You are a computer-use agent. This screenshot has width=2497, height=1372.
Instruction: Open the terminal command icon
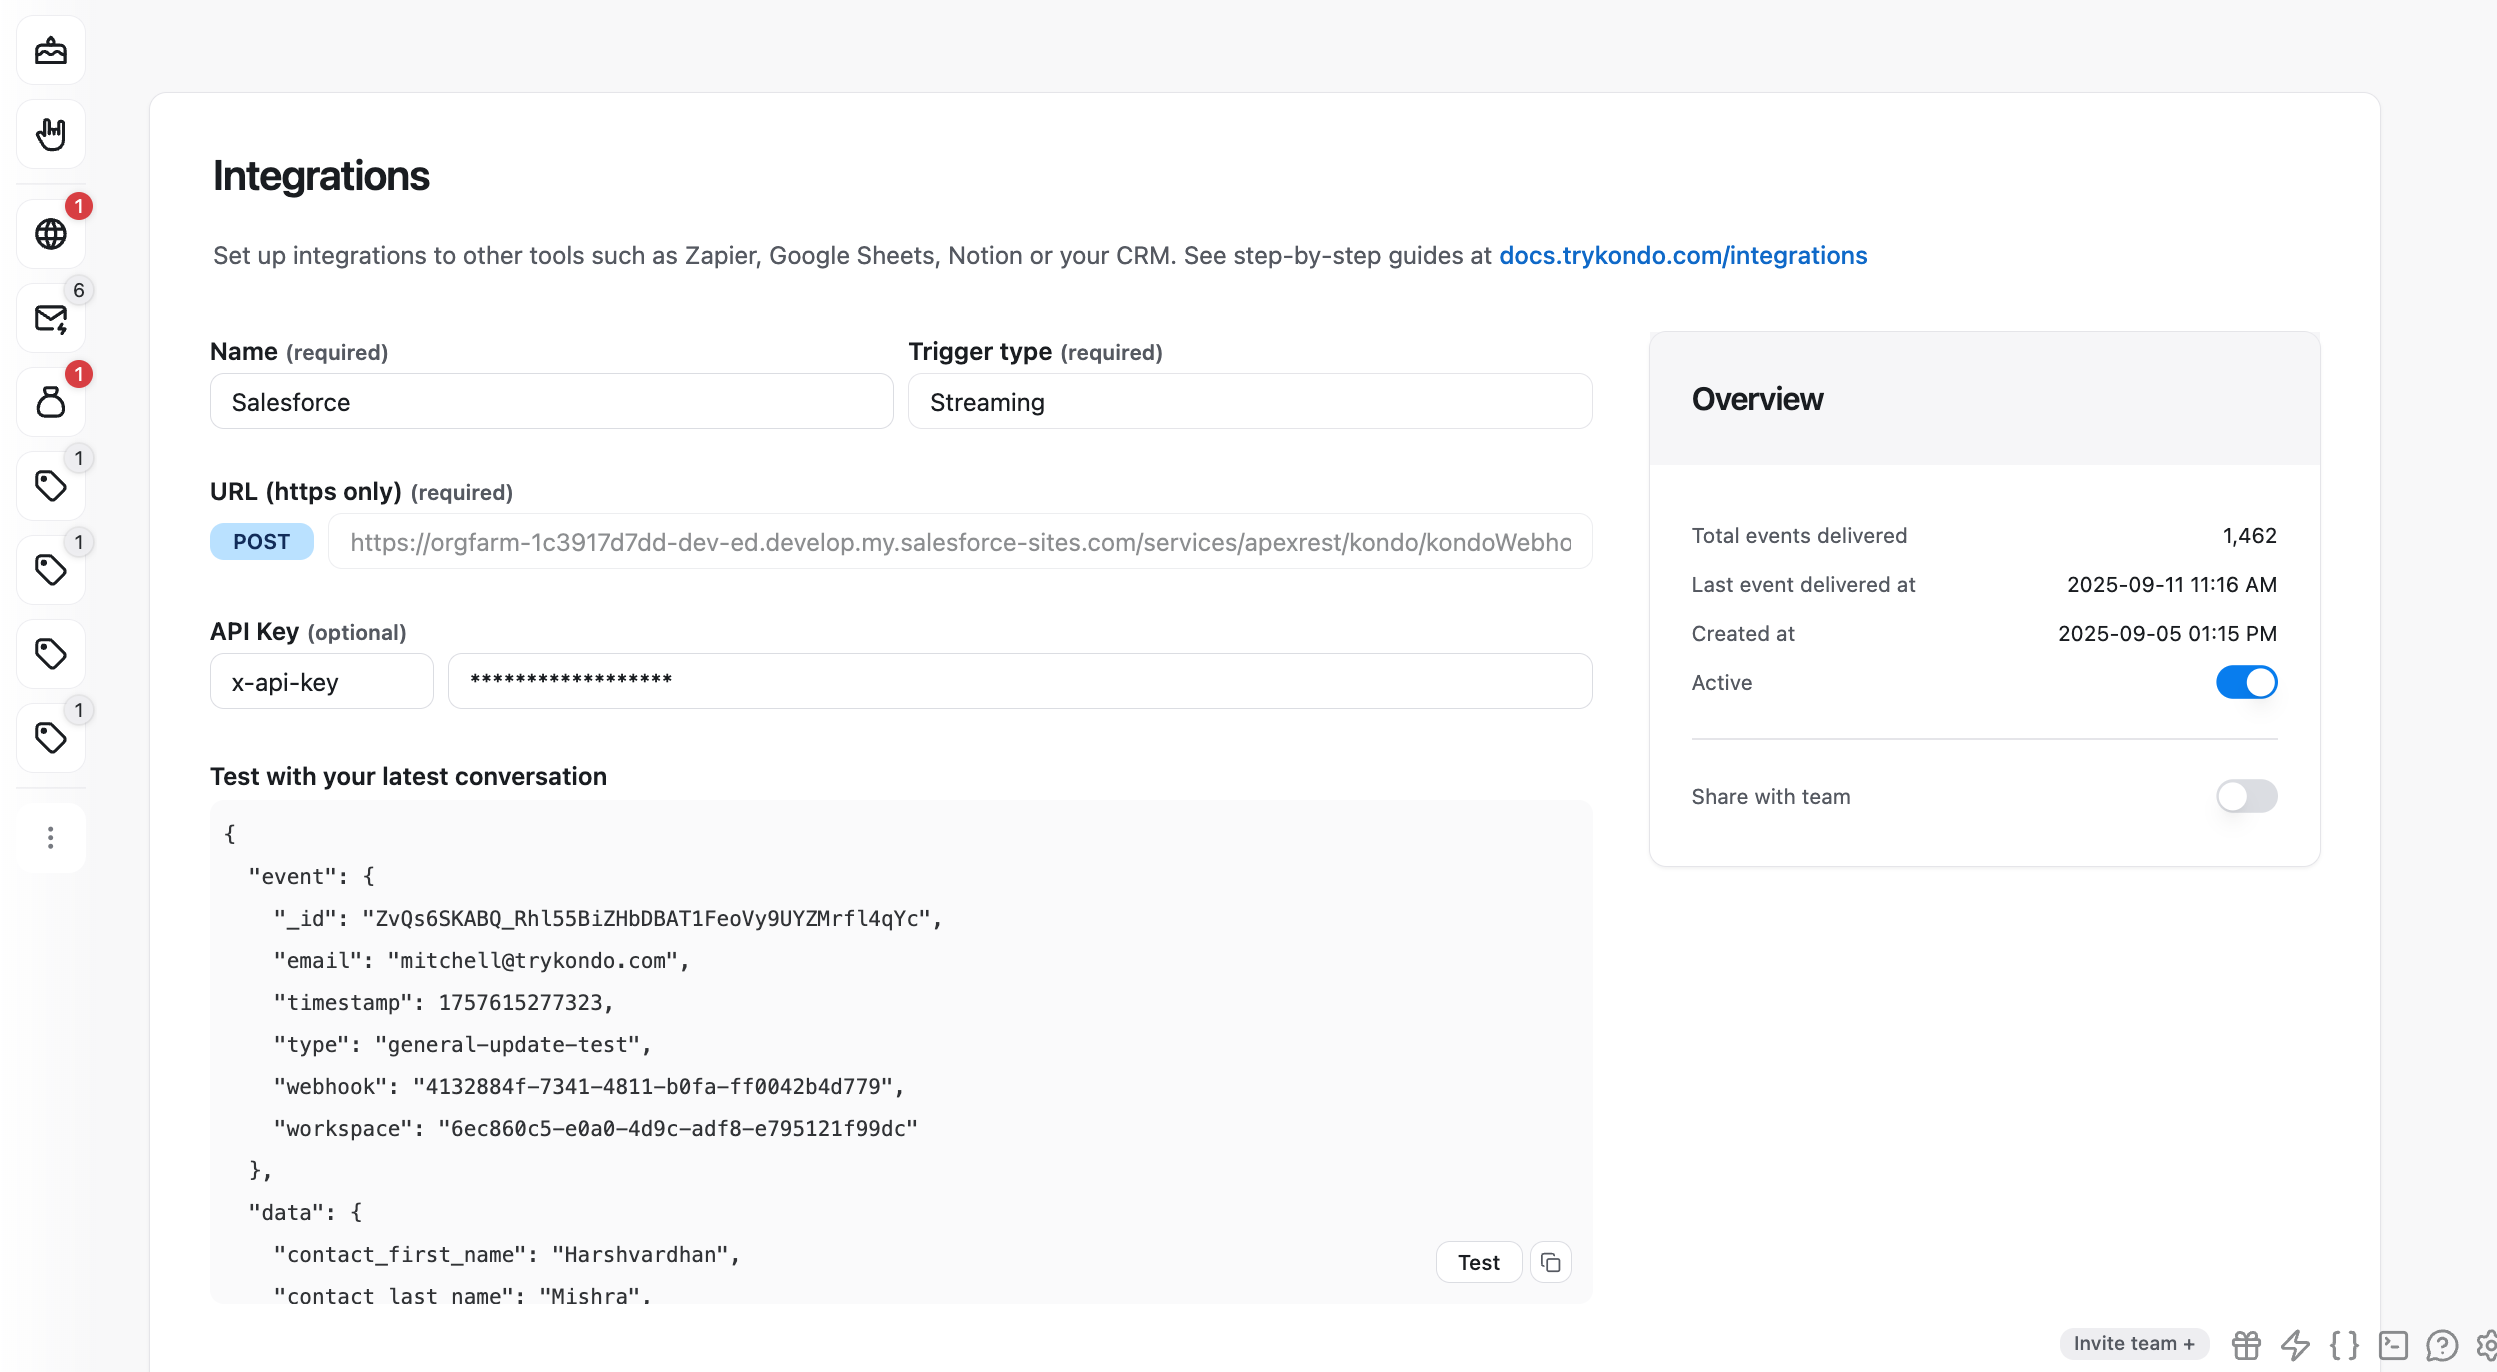click(x=2393, y=1345)
